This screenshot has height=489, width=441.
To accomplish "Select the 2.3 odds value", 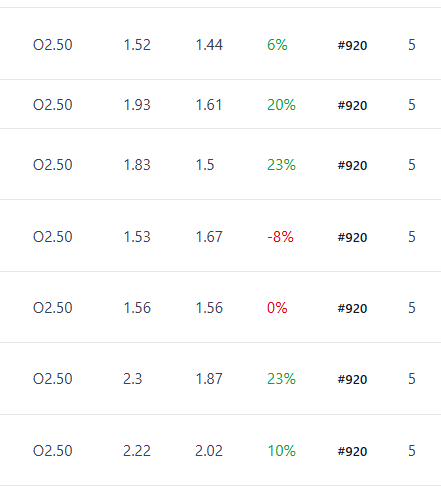I will (x=133, y=379).
